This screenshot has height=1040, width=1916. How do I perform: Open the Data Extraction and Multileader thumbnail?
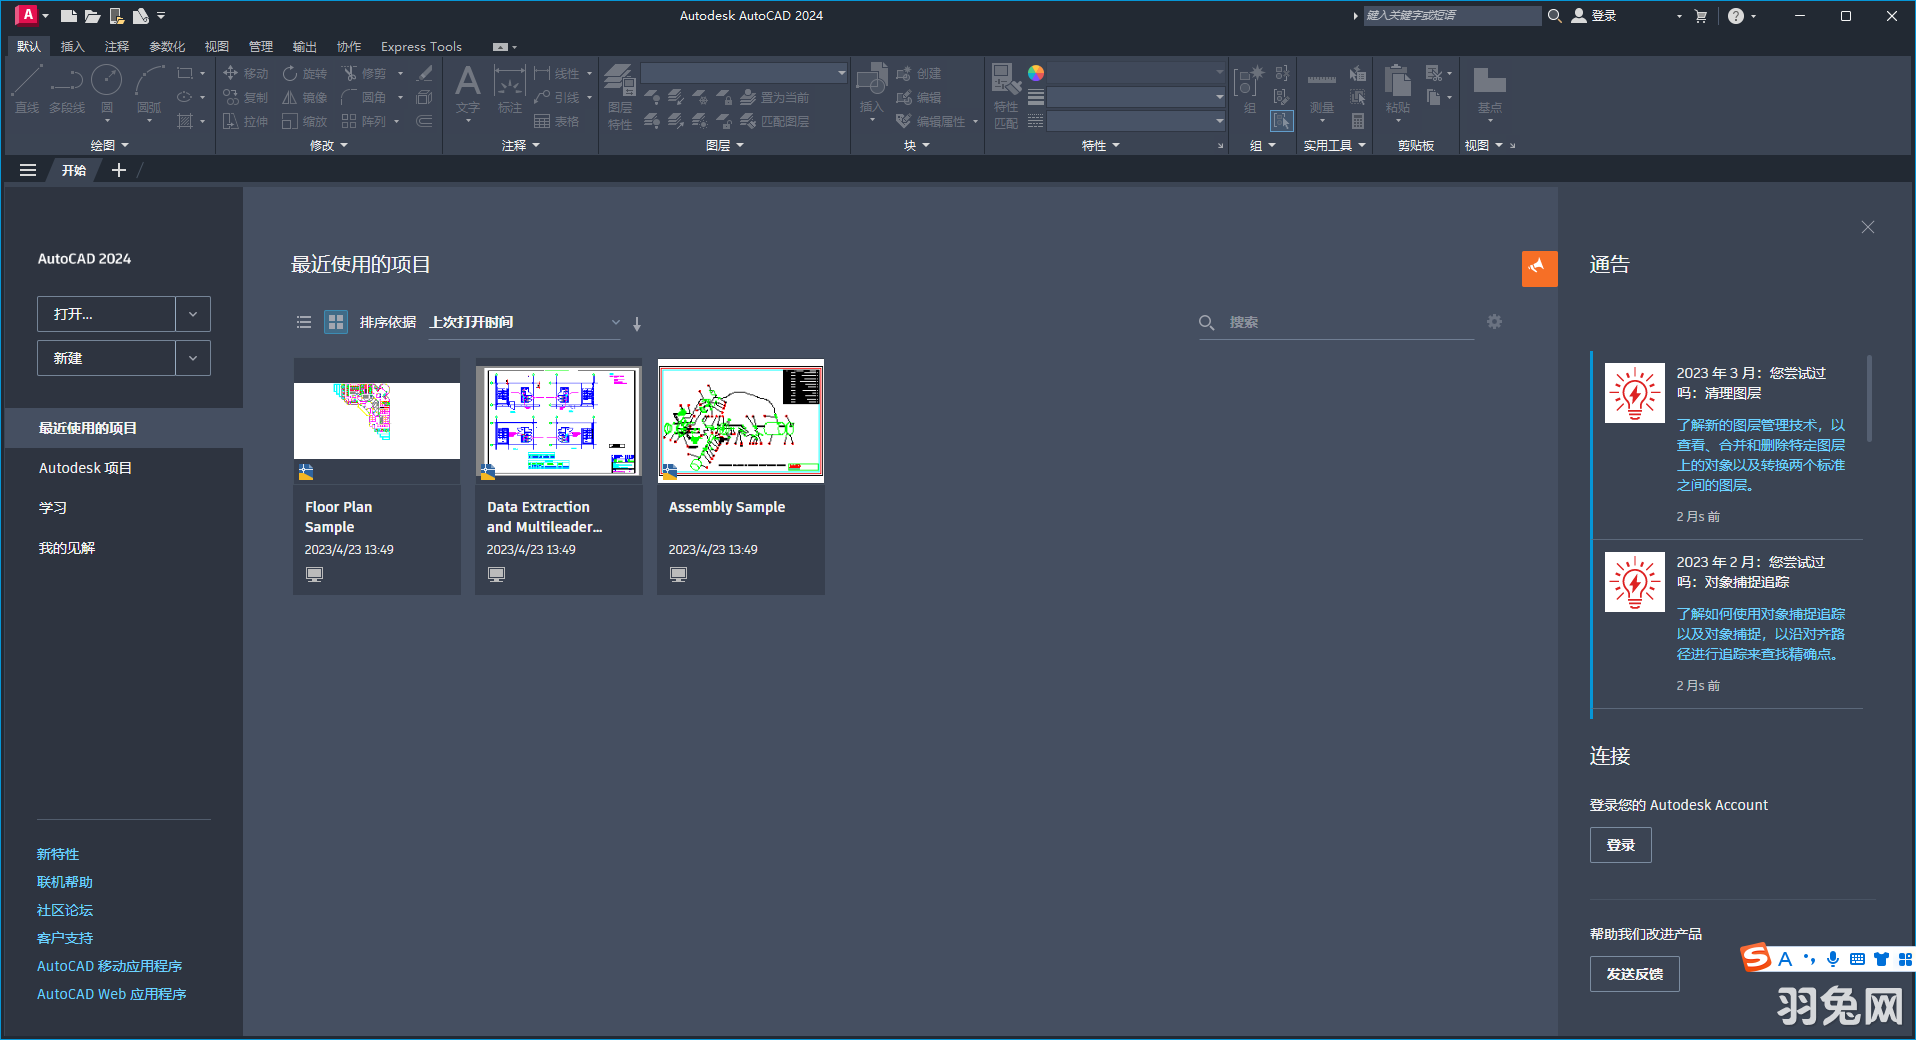click(559, 420)
